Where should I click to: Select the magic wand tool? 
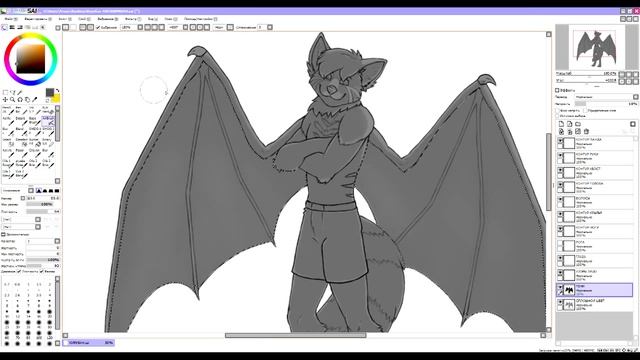[20, 93]
